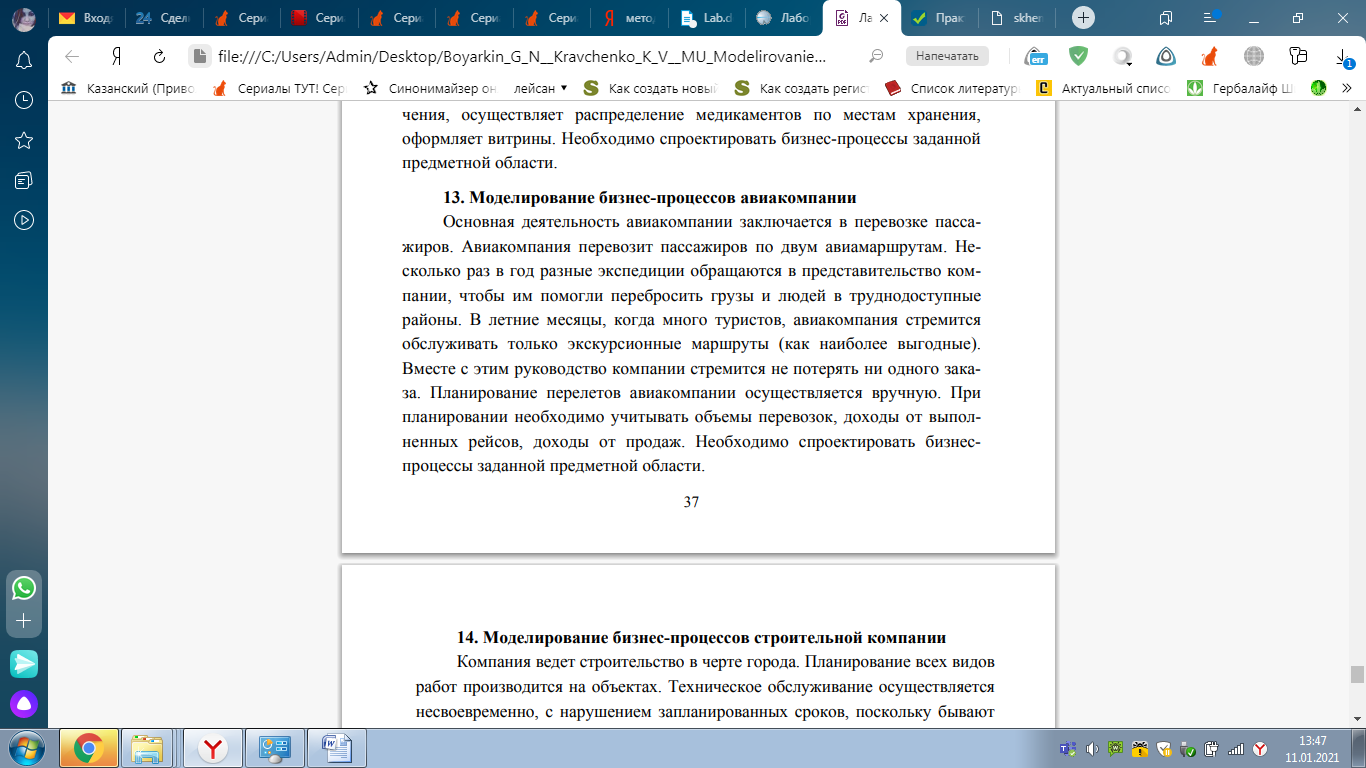Switch to the Лабо tab with globe icon
Screen dimensions: 1366x768
tap(784, 17)
